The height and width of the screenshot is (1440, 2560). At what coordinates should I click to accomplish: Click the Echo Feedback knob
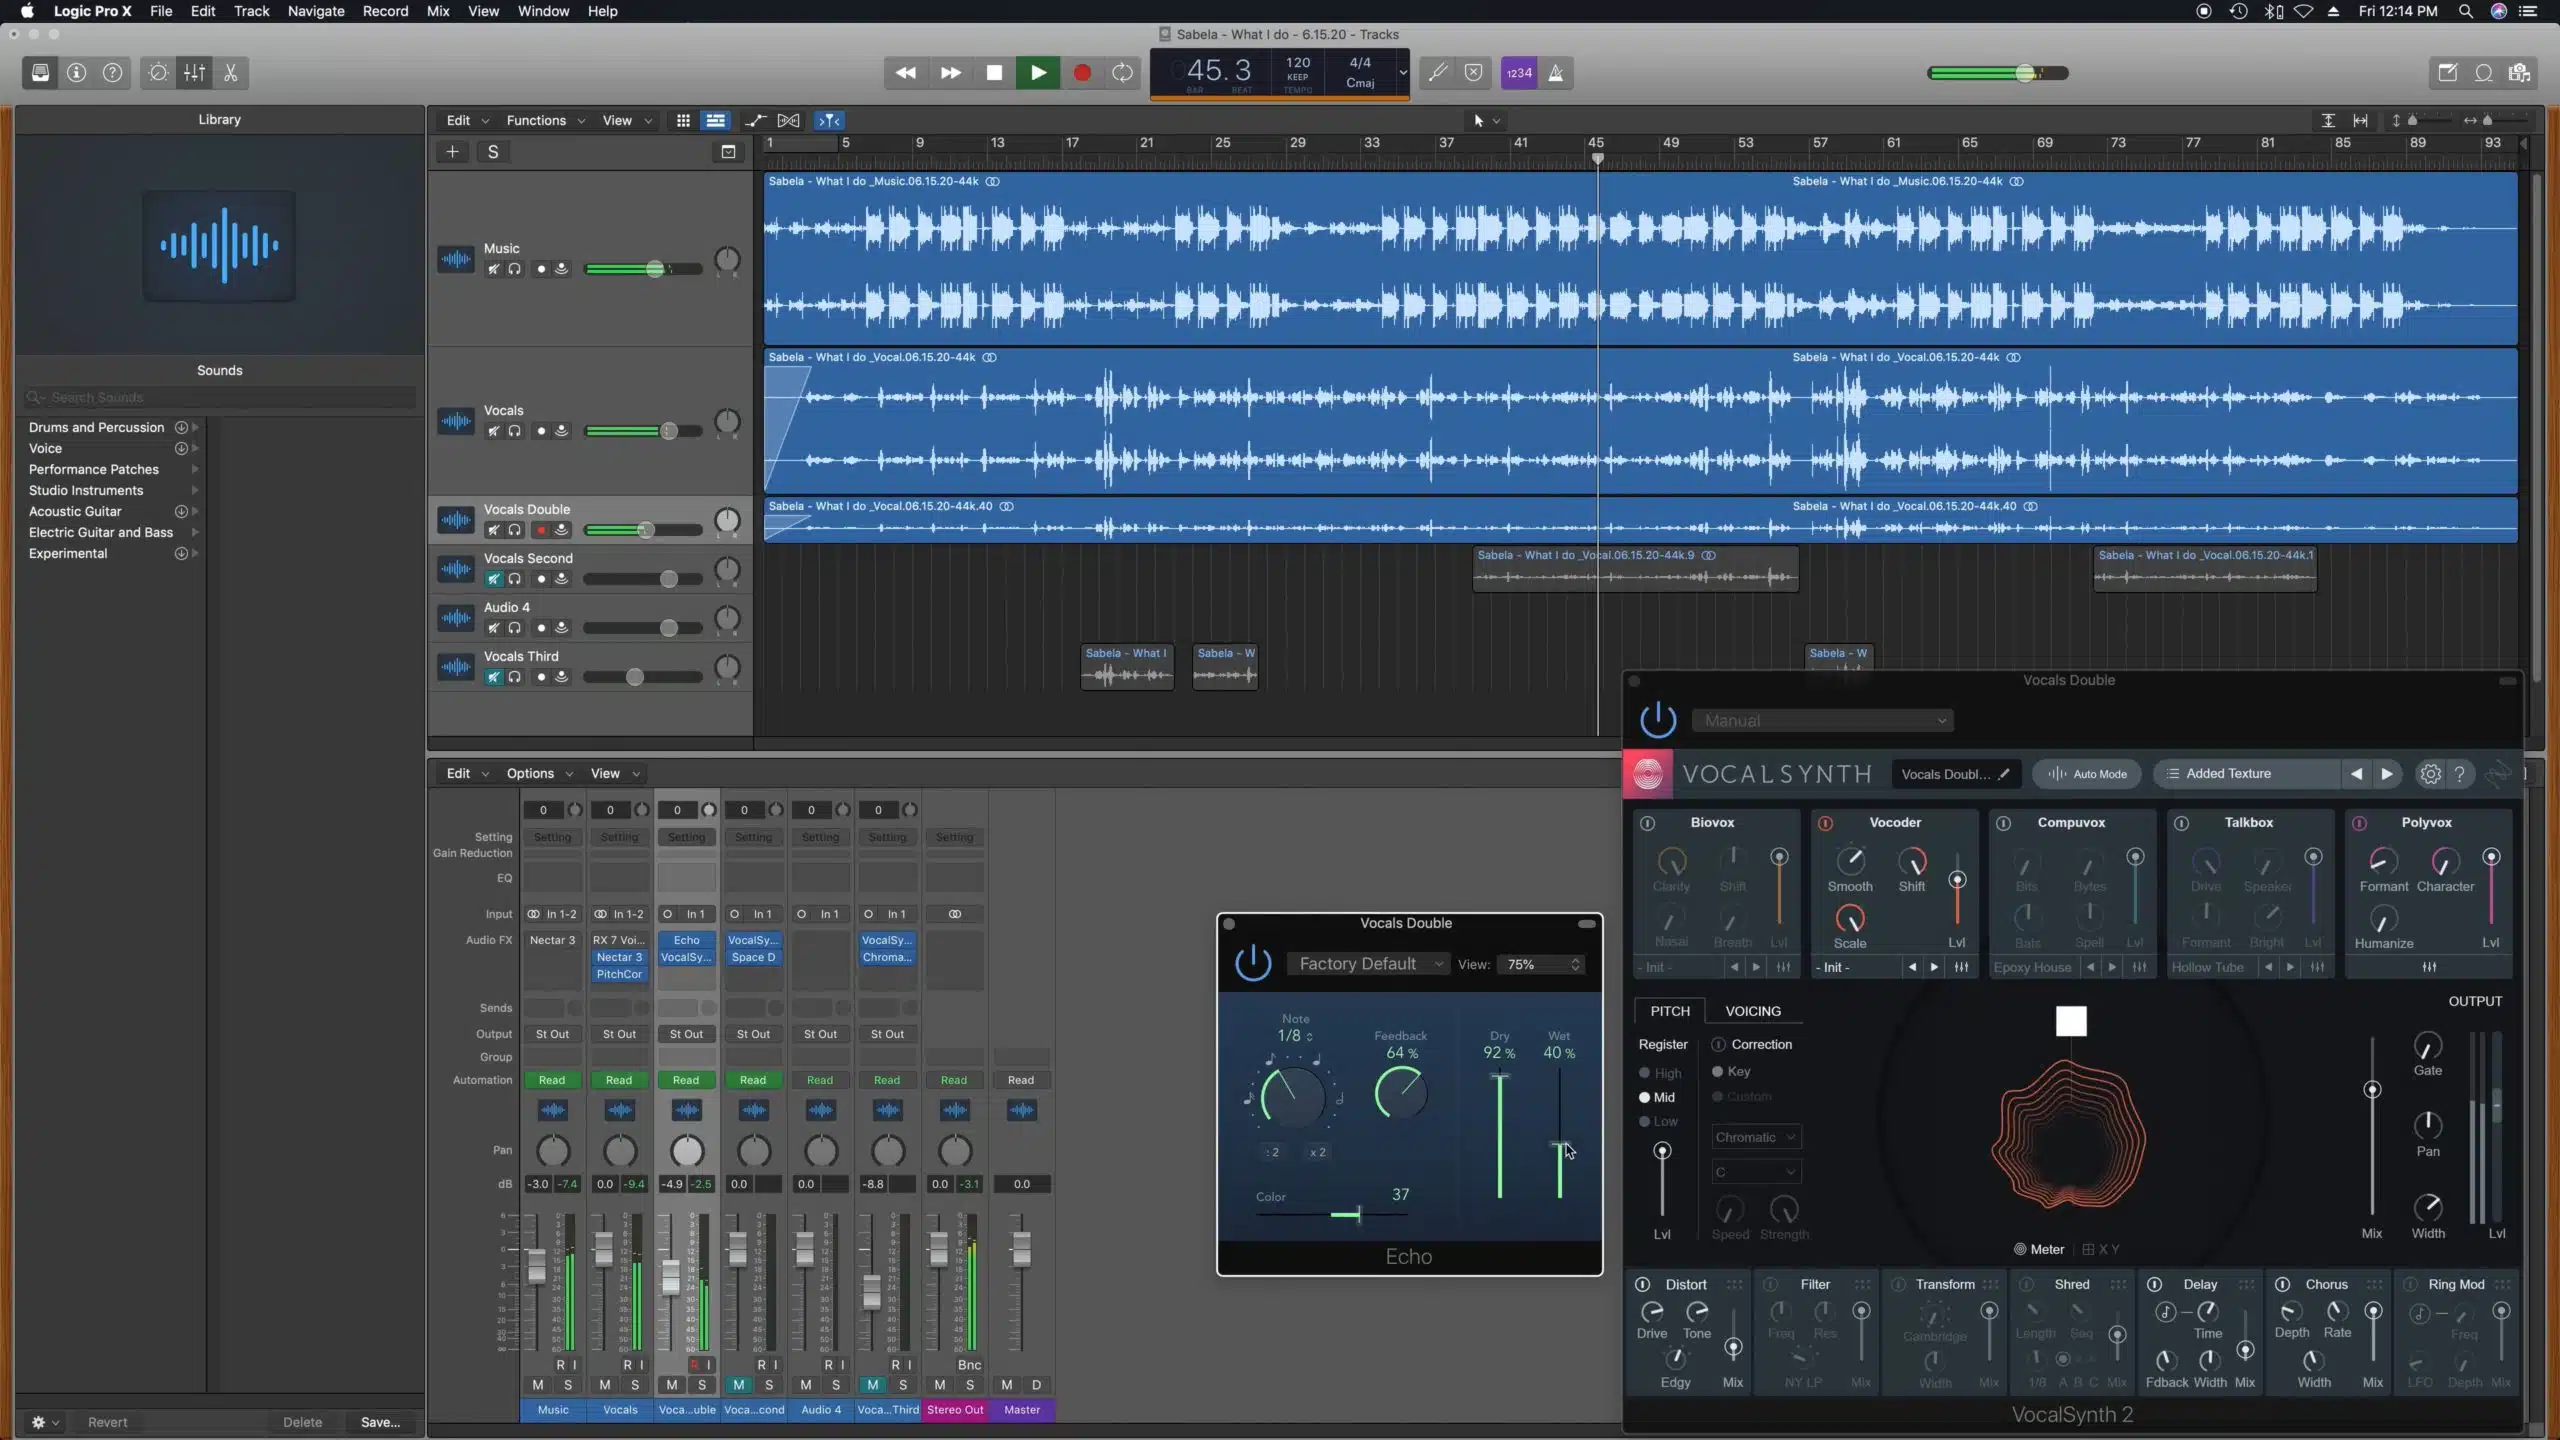click(x=1400, y=1093)
